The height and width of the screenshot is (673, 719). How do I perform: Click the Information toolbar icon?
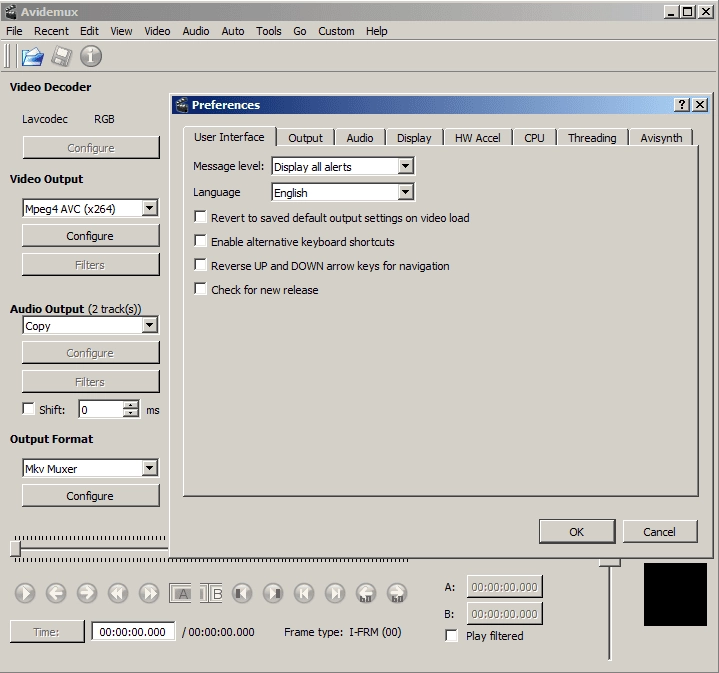pyautogui.click(x=91, y=56)
